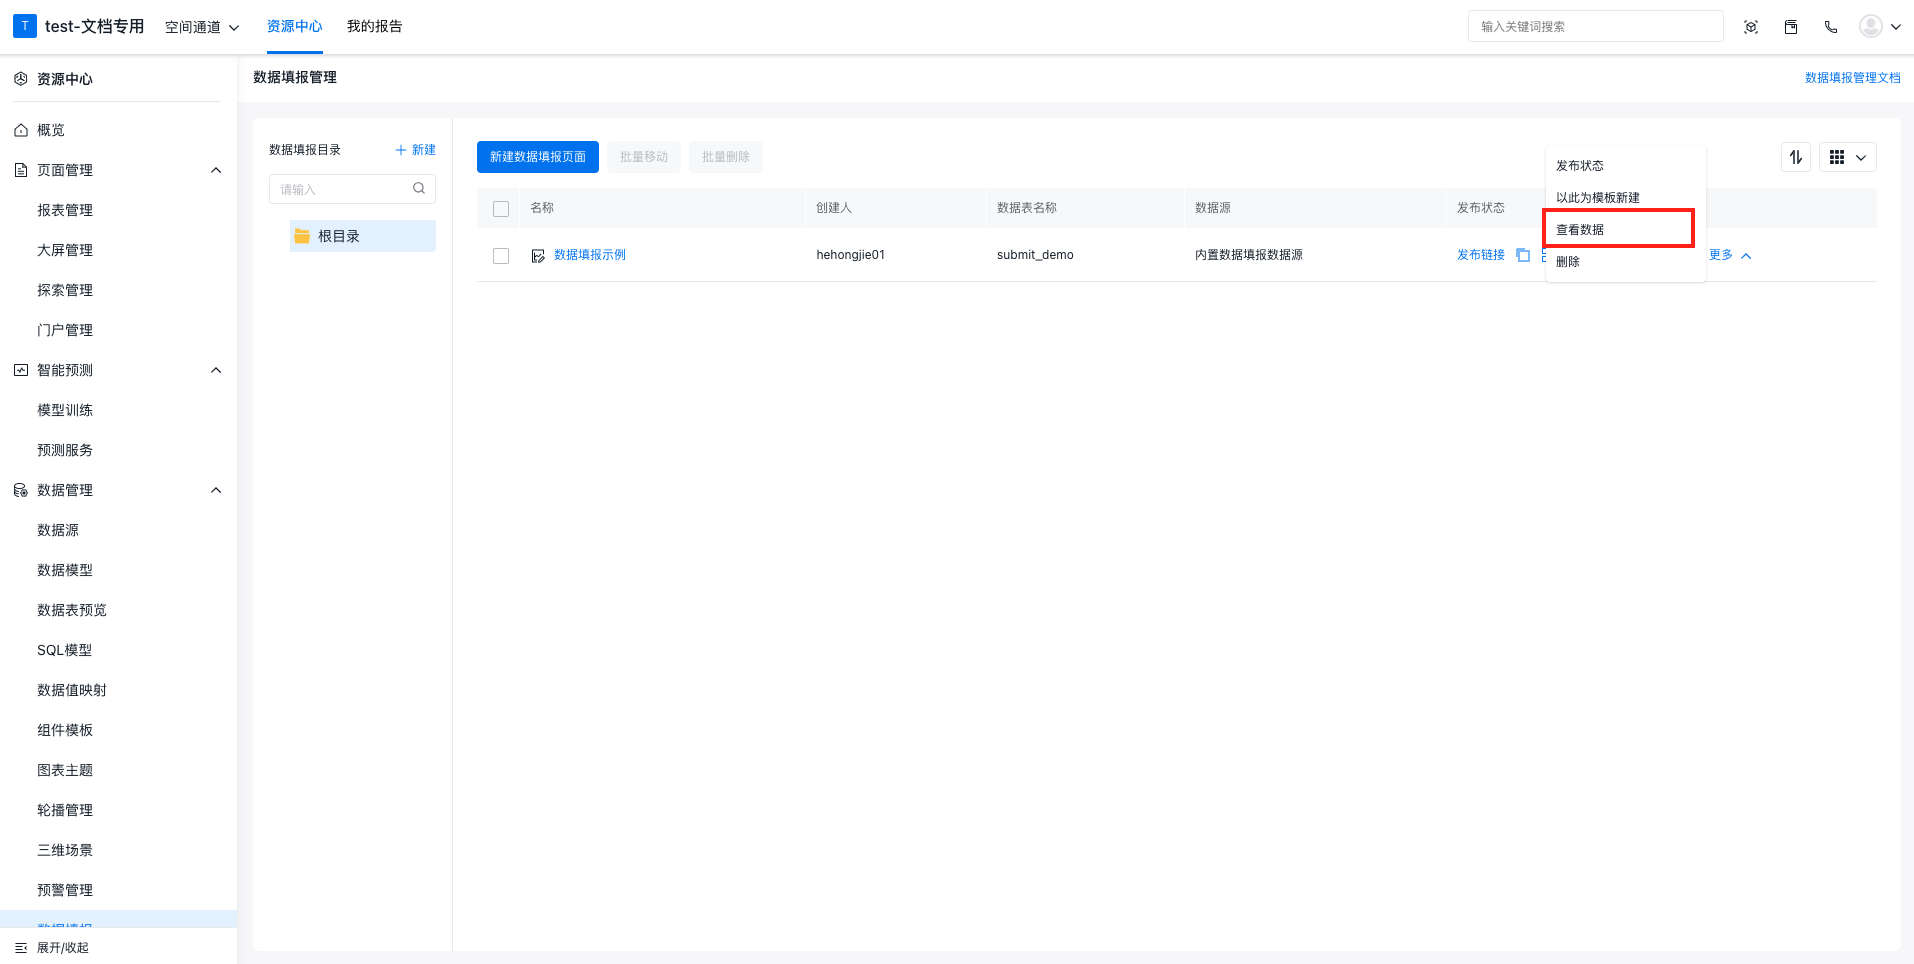Open the scan icon in top bar
The height and width of the screenshot is (964, 1914).
tap(1751, 27)
